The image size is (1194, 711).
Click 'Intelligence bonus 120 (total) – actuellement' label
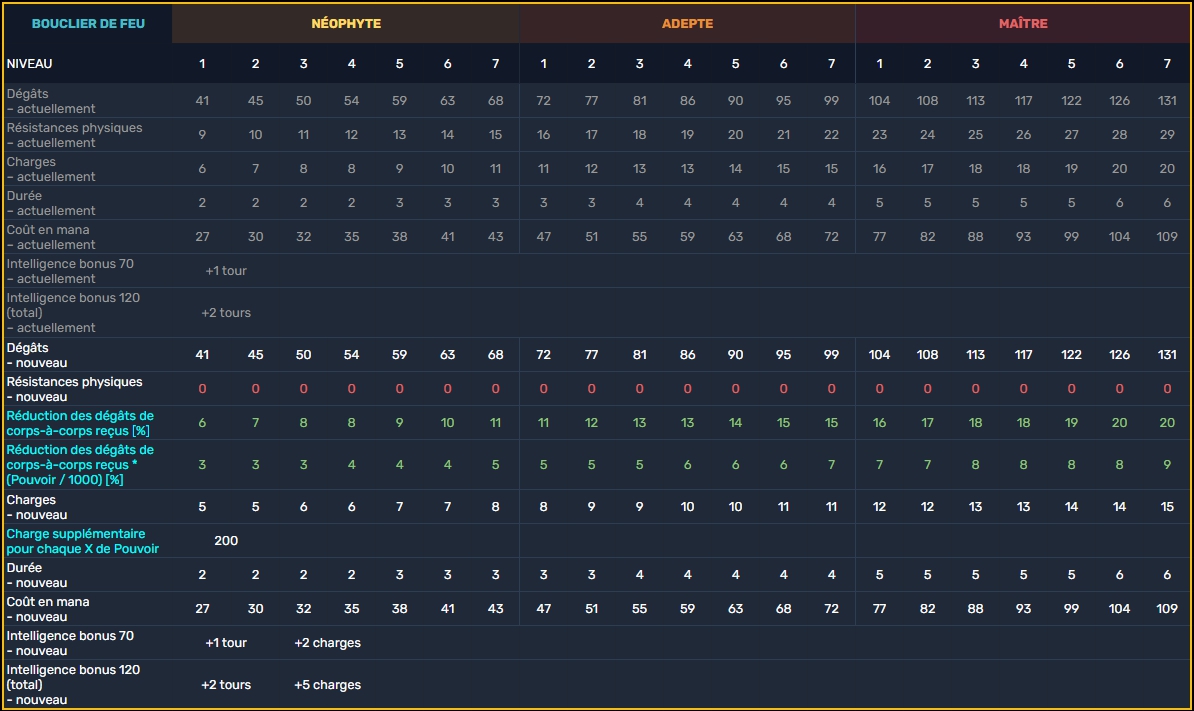click(x=73, y=313)
